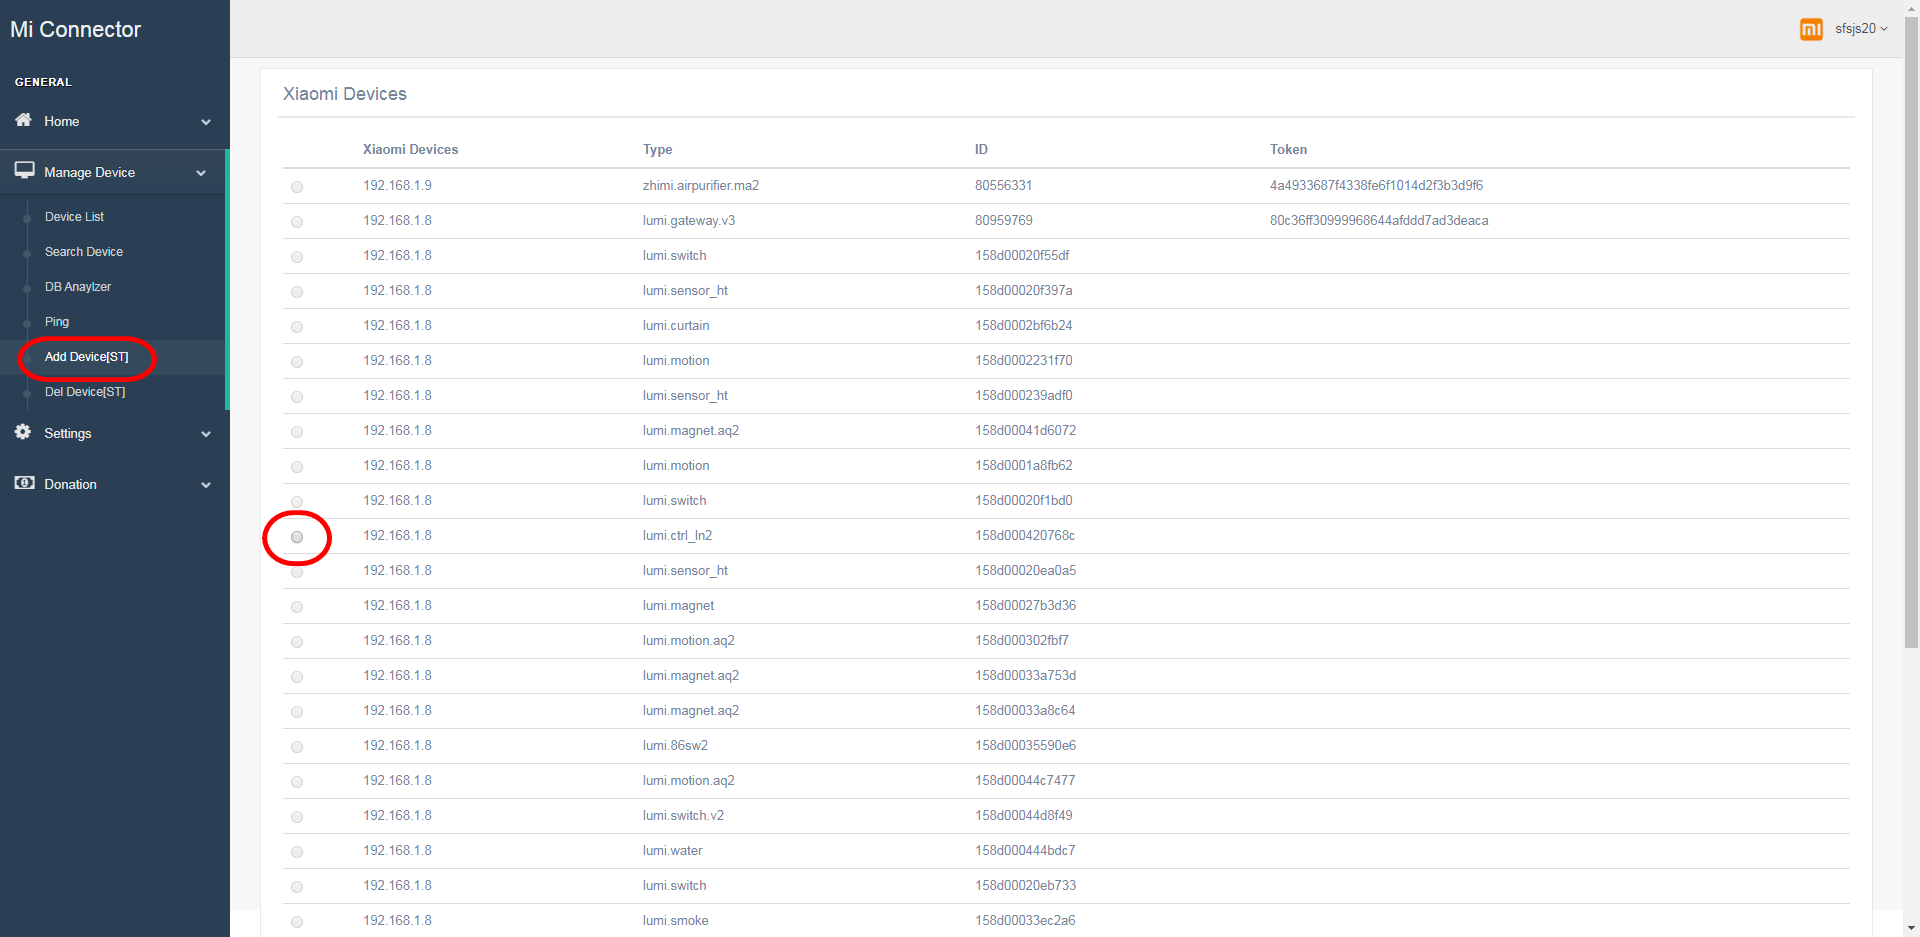Click the lumi.water type cell
The width and height of the screenshot is (1920, 937).
[672, 851]
